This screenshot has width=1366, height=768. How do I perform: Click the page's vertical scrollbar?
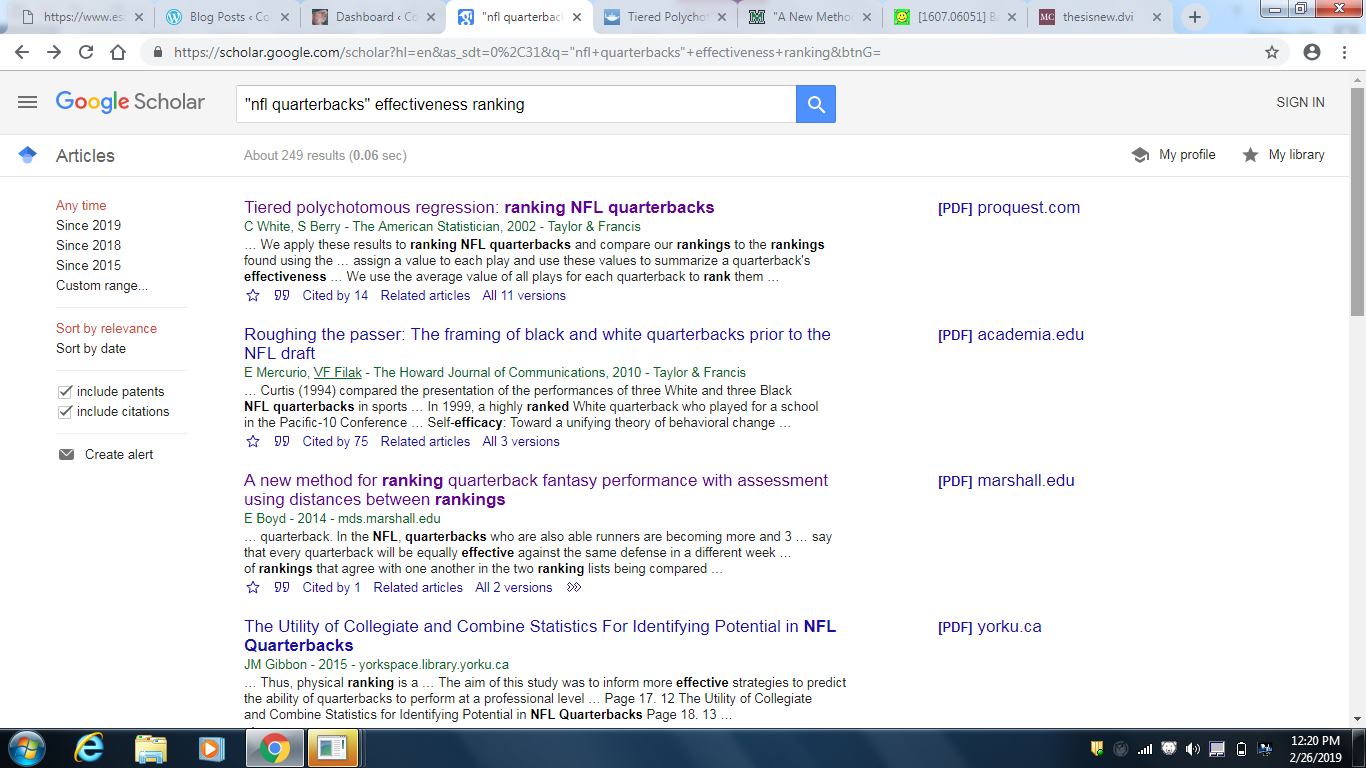1357,200
